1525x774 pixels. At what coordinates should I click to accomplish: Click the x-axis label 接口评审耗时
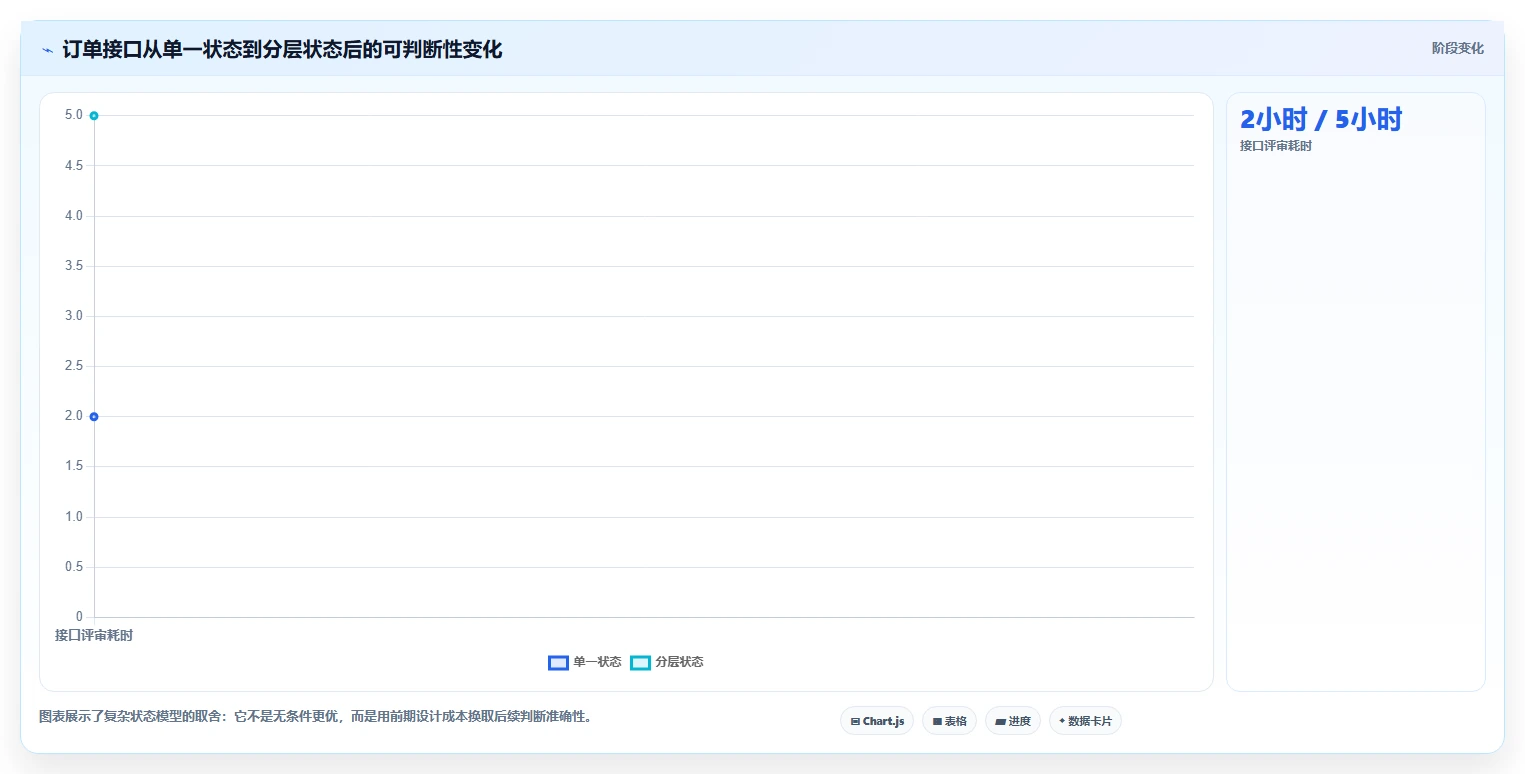pos(94,635)
